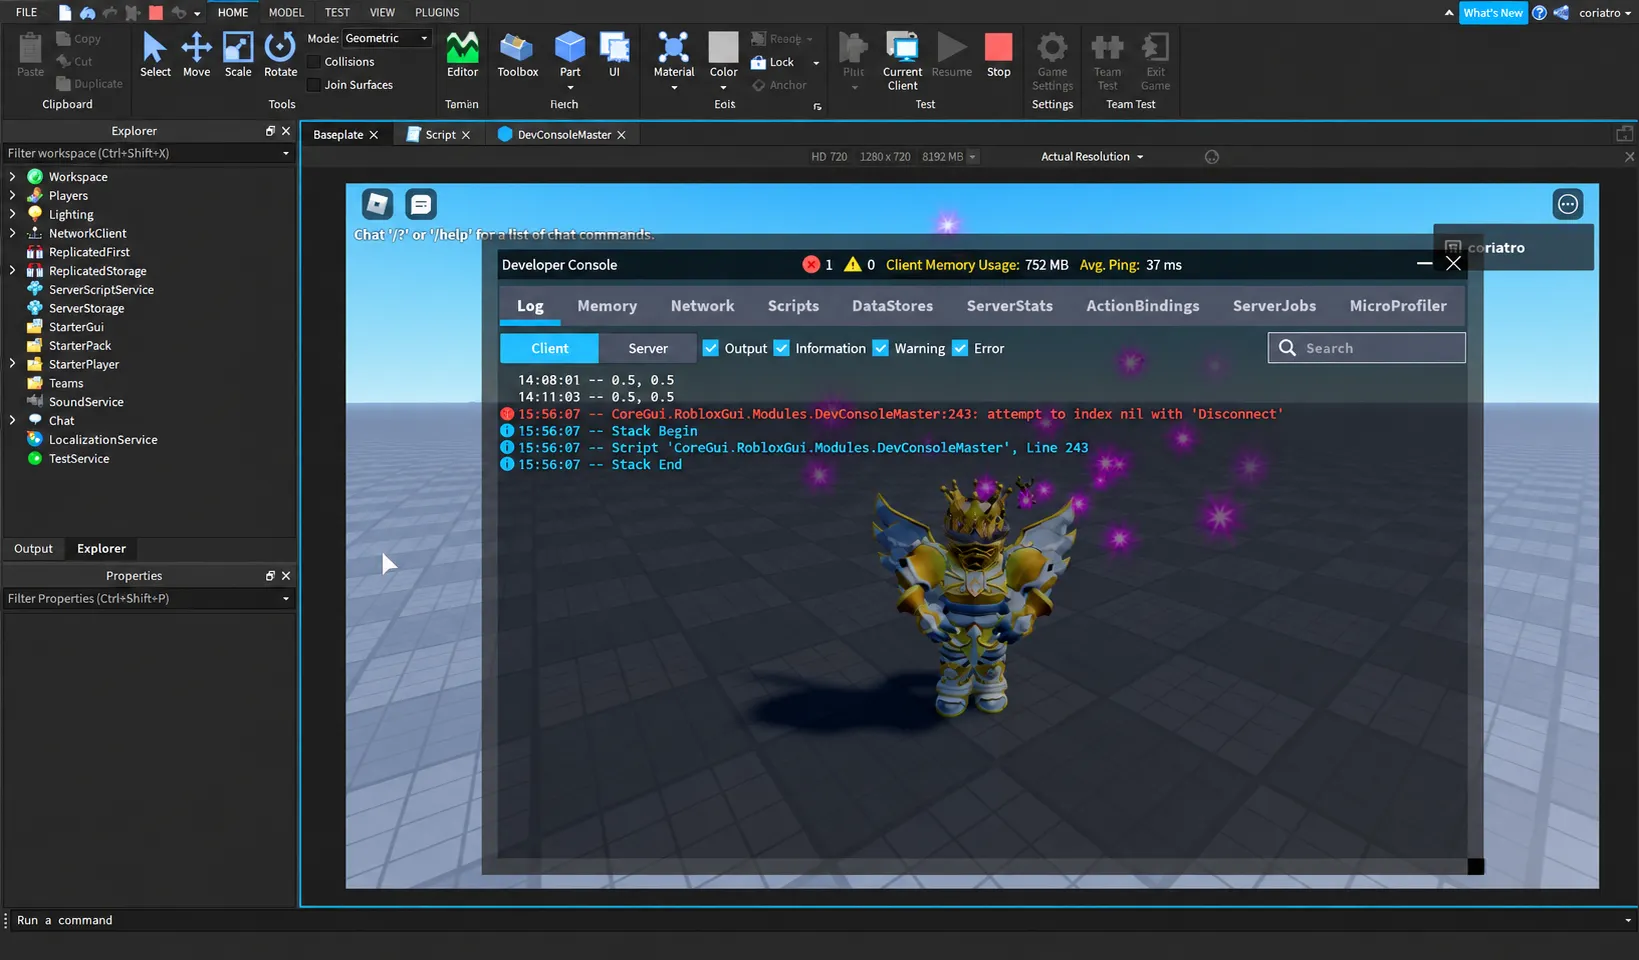Viewport: 1639px width, 960px height.
Task: Enable Join Surfaces checkbox
Action: 314,85
